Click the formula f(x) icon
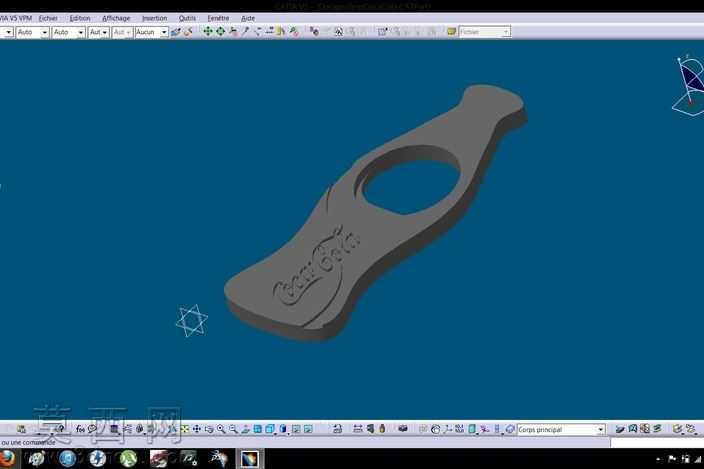704x469 pixels. coord(80,429)
